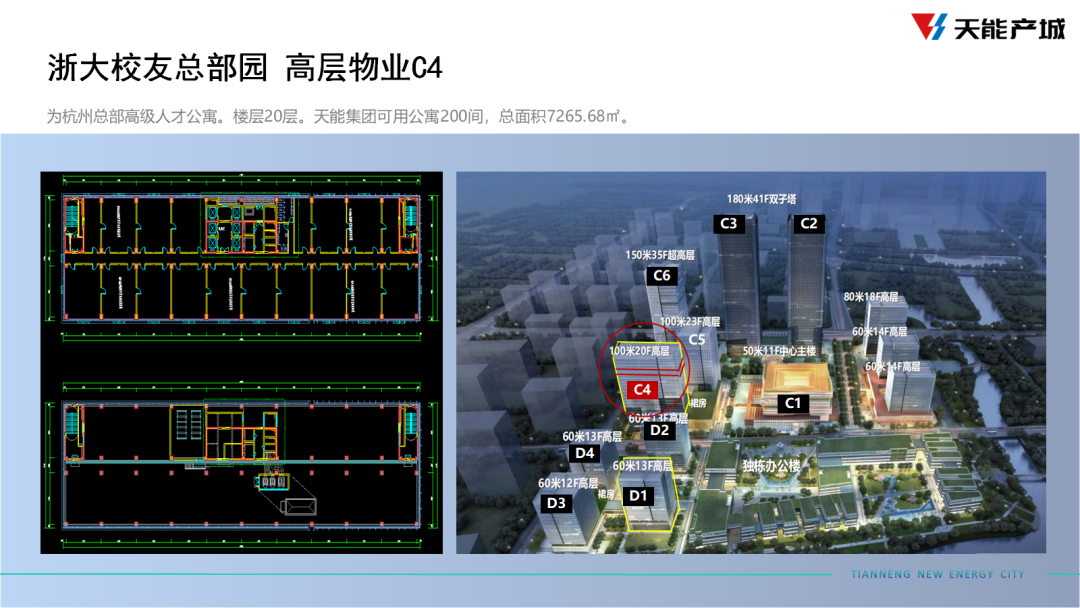Click the TIANNENG NEW ENERGY CITY footer text
Viewport: 1080px width, 608px height.
click(x=937, y=574)
